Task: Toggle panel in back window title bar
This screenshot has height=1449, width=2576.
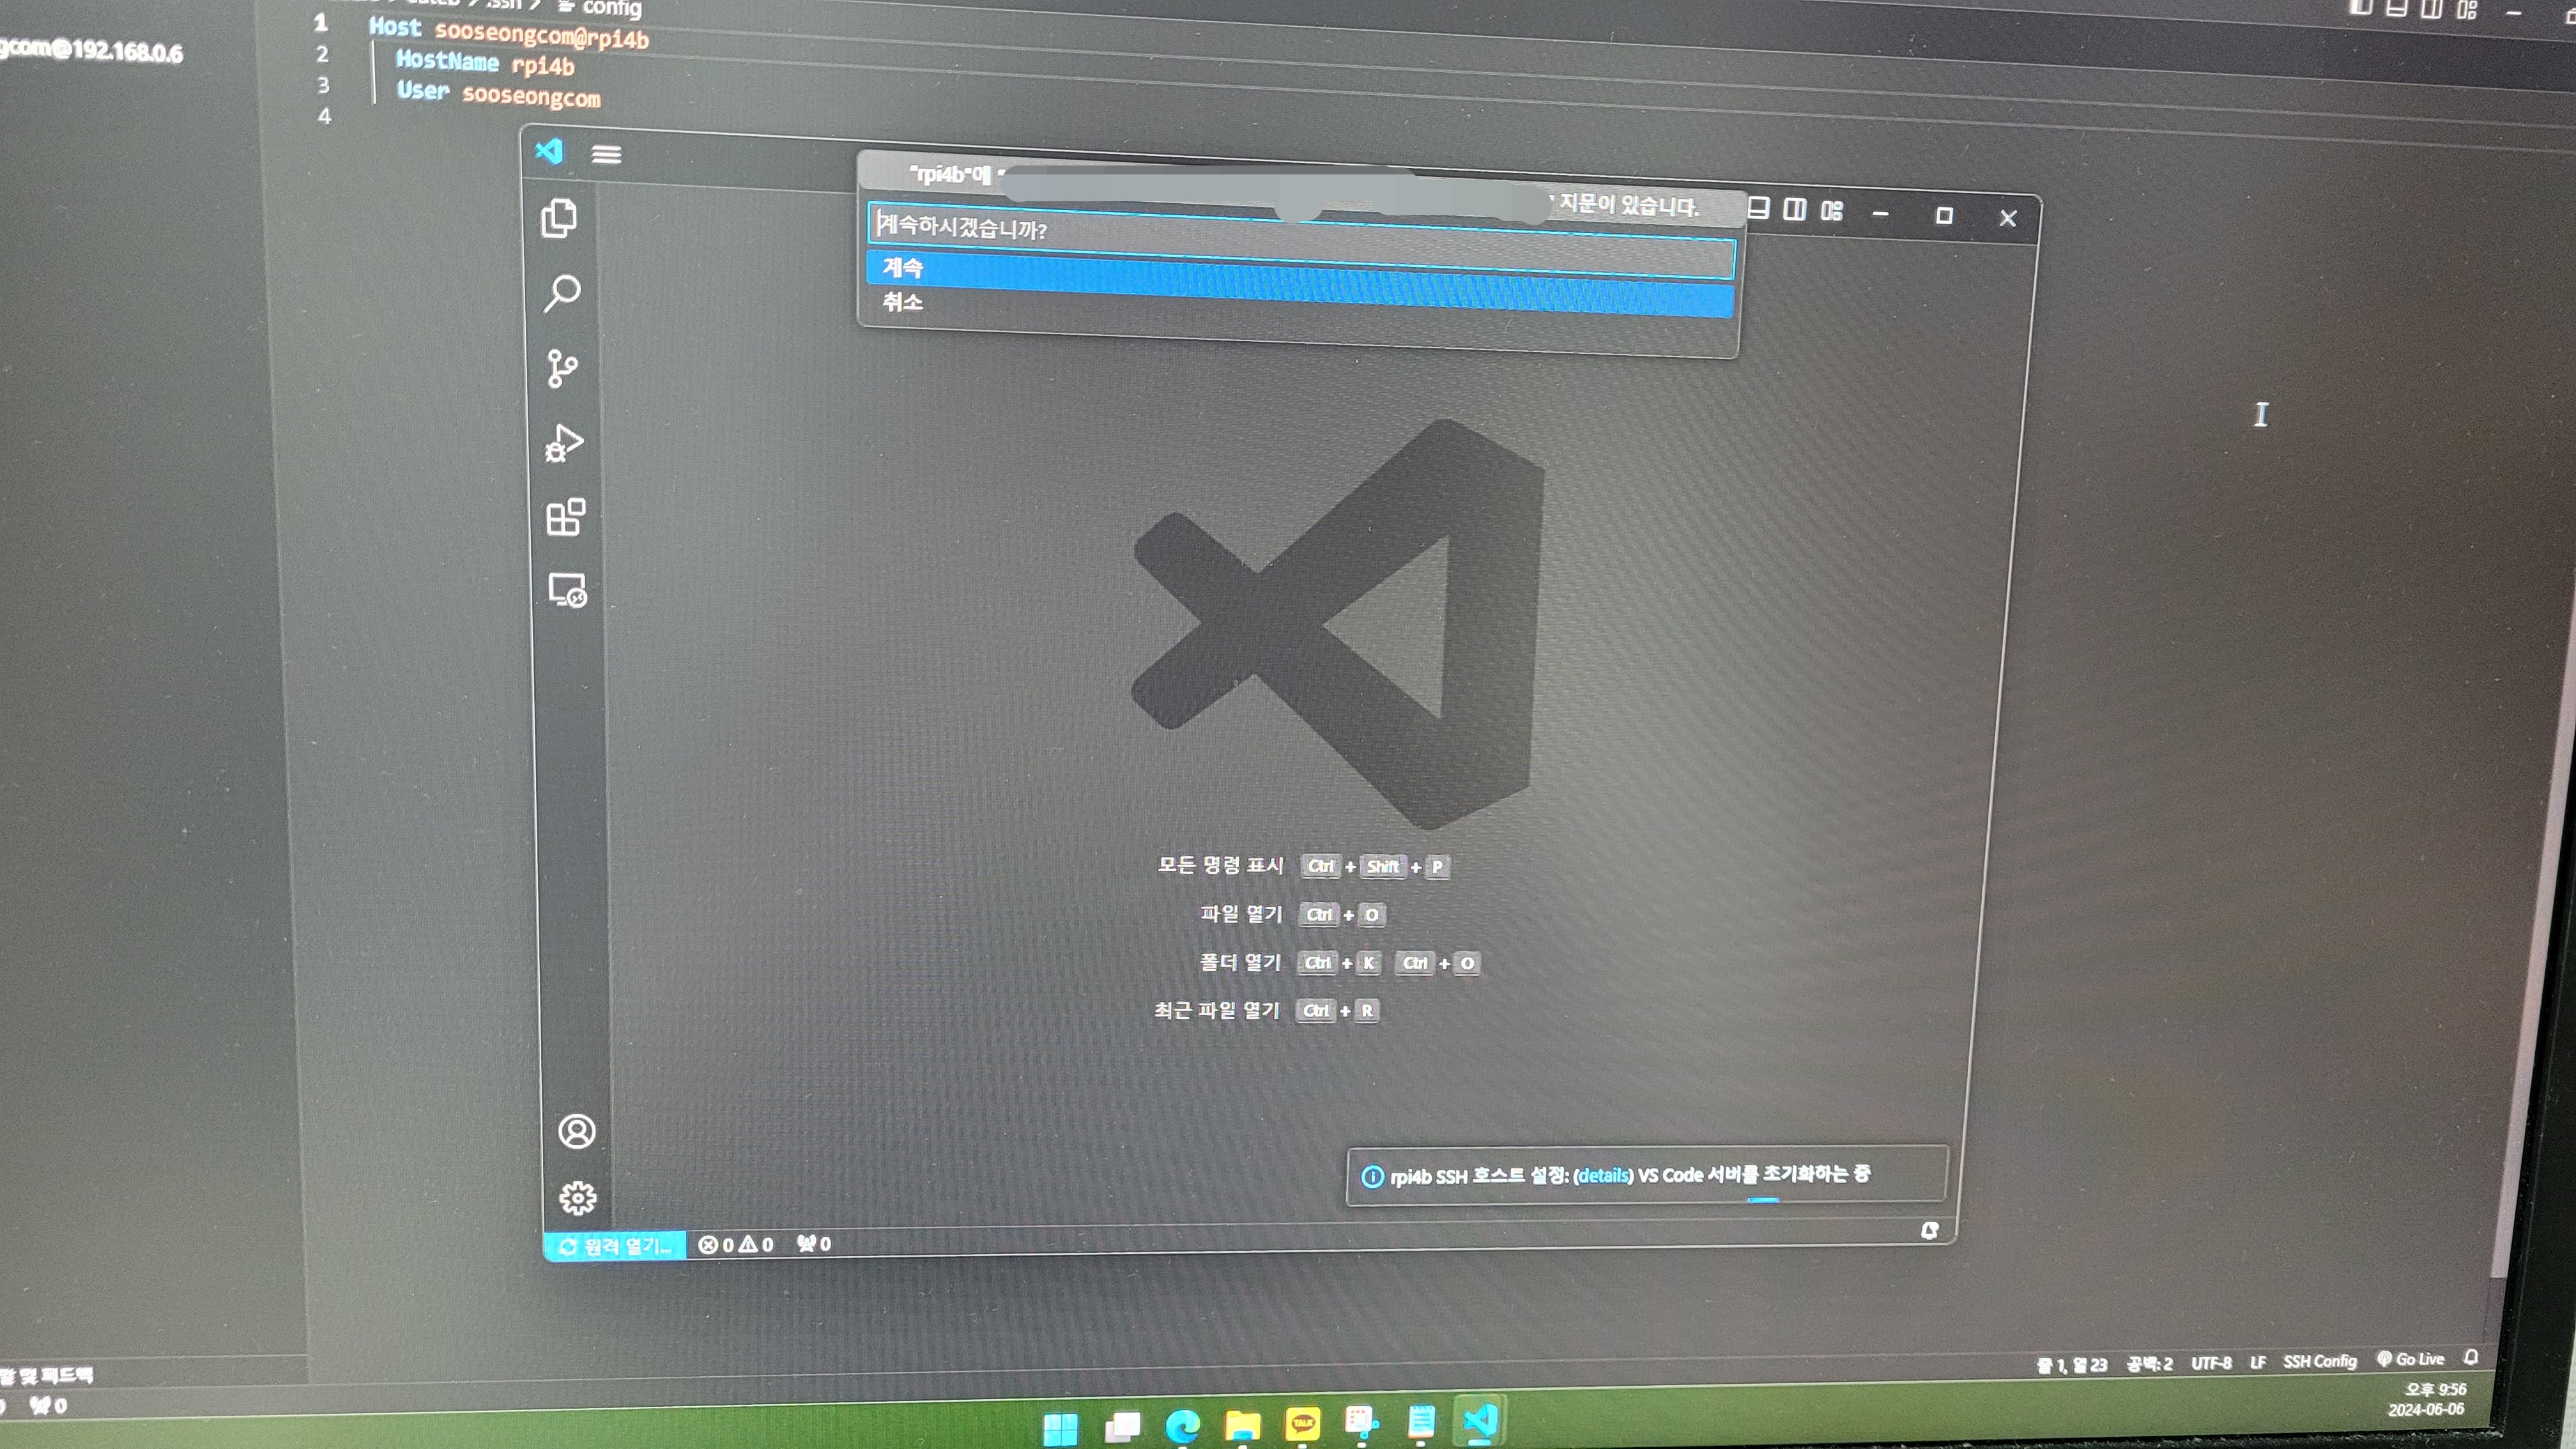Action: pos(2396,7)
